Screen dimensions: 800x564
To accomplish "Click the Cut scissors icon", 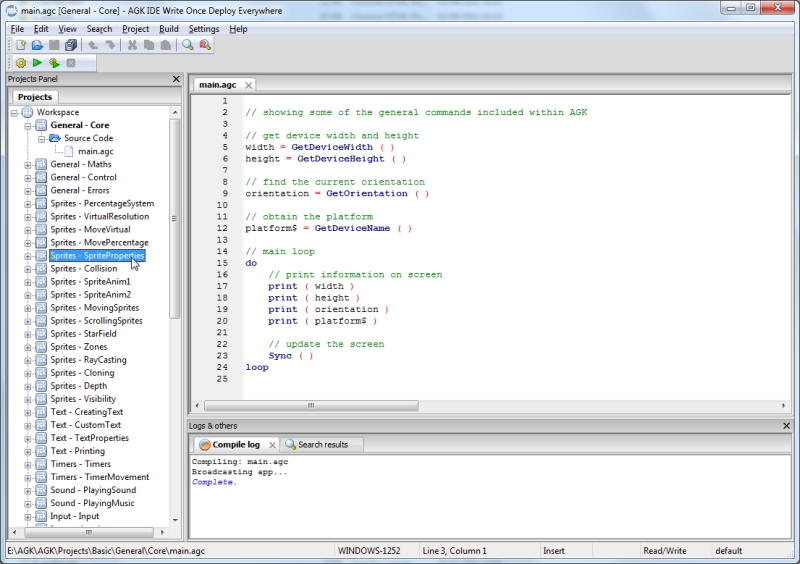I will [132, 45].
